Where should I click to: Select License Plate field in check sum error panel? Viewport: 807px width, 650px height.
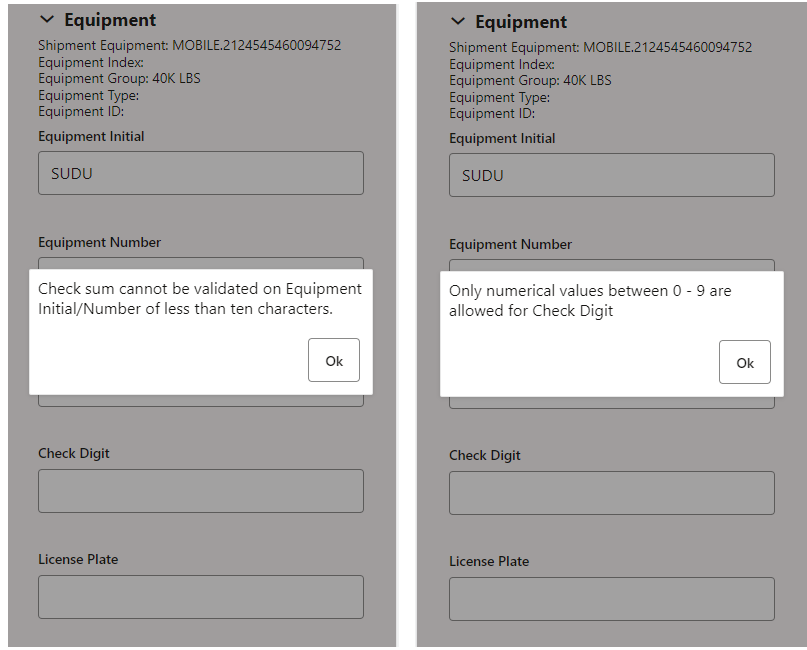click(201, 597)
